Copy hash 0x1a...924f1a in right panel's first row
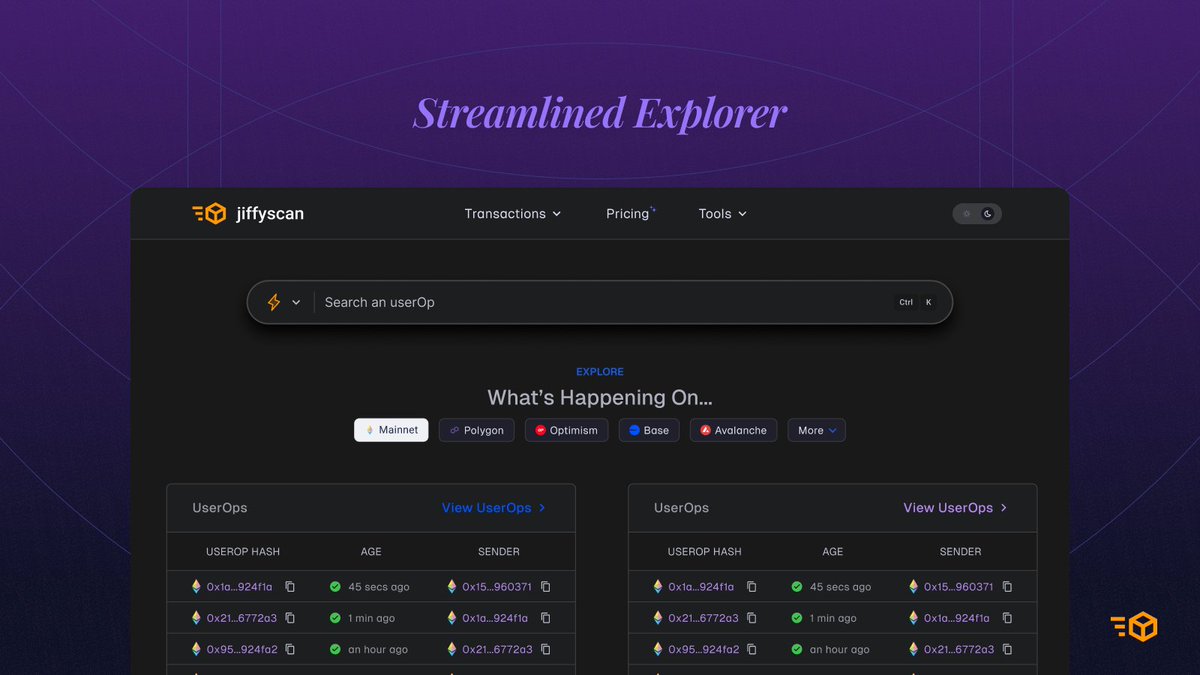Viewport: 1200px width, 675px height. click(x=752, y=587)
